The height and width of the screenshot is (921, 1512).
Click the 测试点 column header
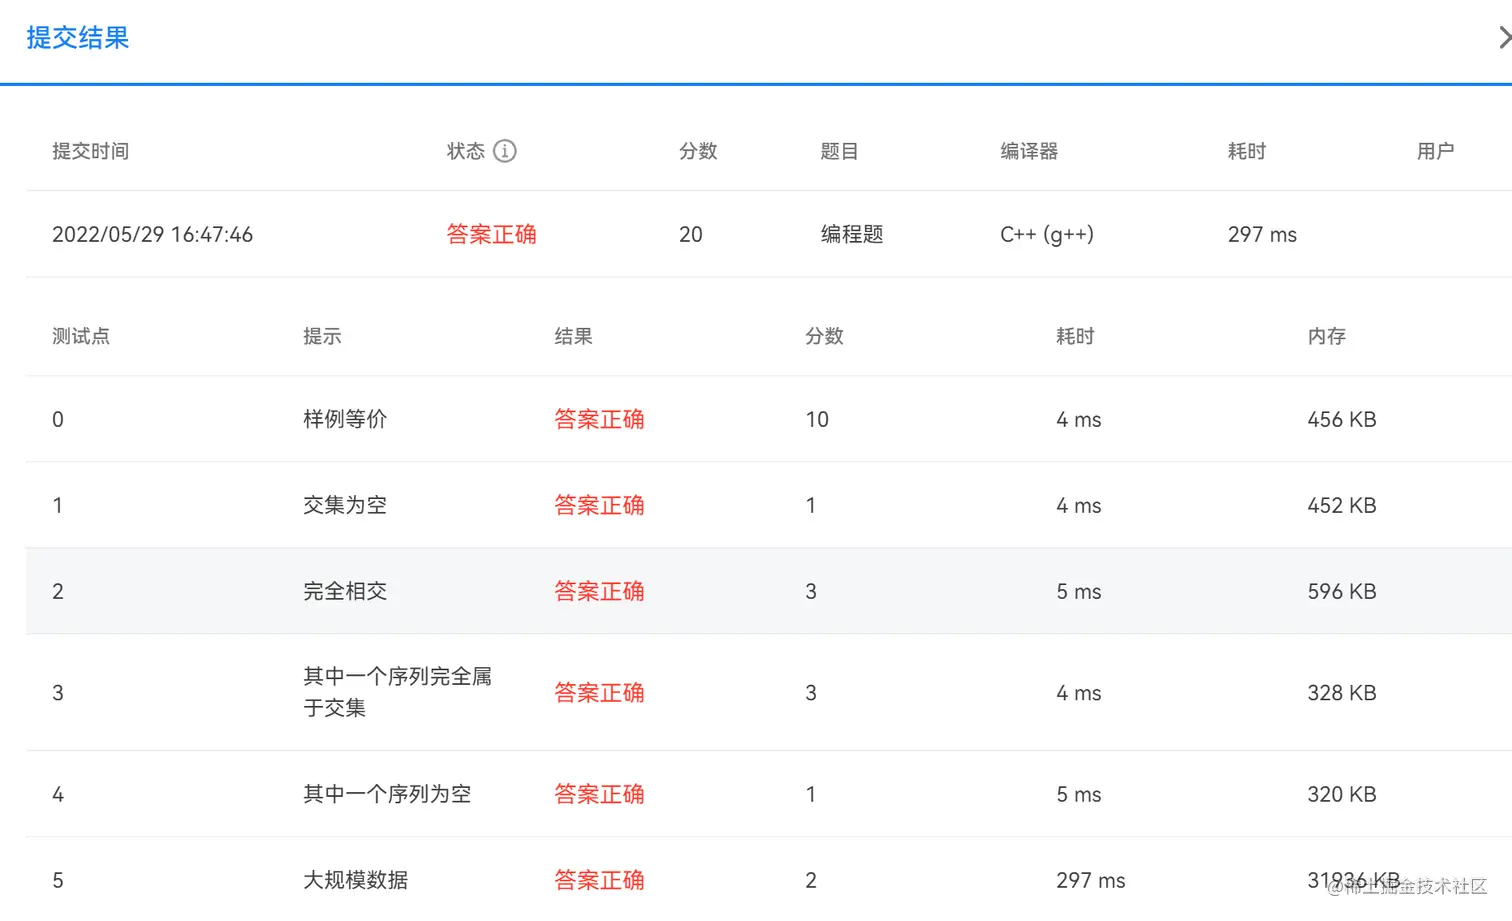click(81, 336)
